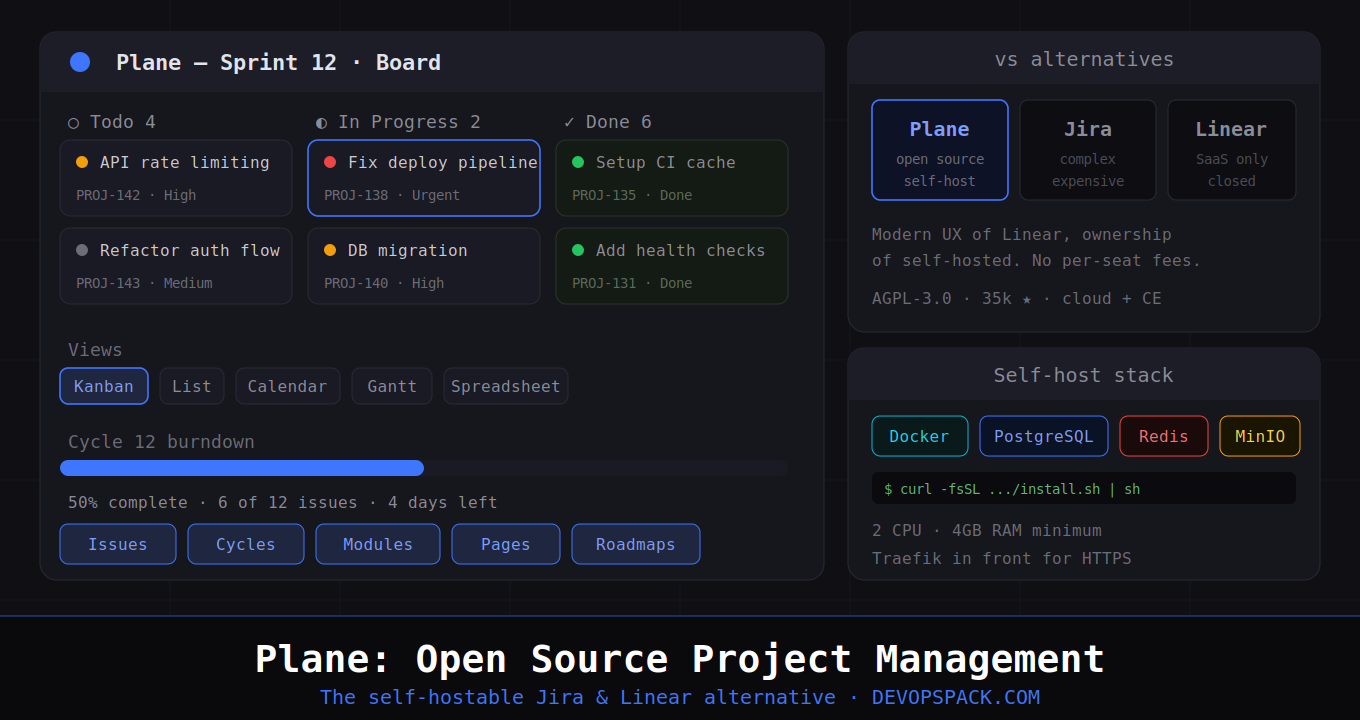Click green status dot on Add health checks
The width and height of the screenshot is (1360, 720).
(x=578, y=250)
